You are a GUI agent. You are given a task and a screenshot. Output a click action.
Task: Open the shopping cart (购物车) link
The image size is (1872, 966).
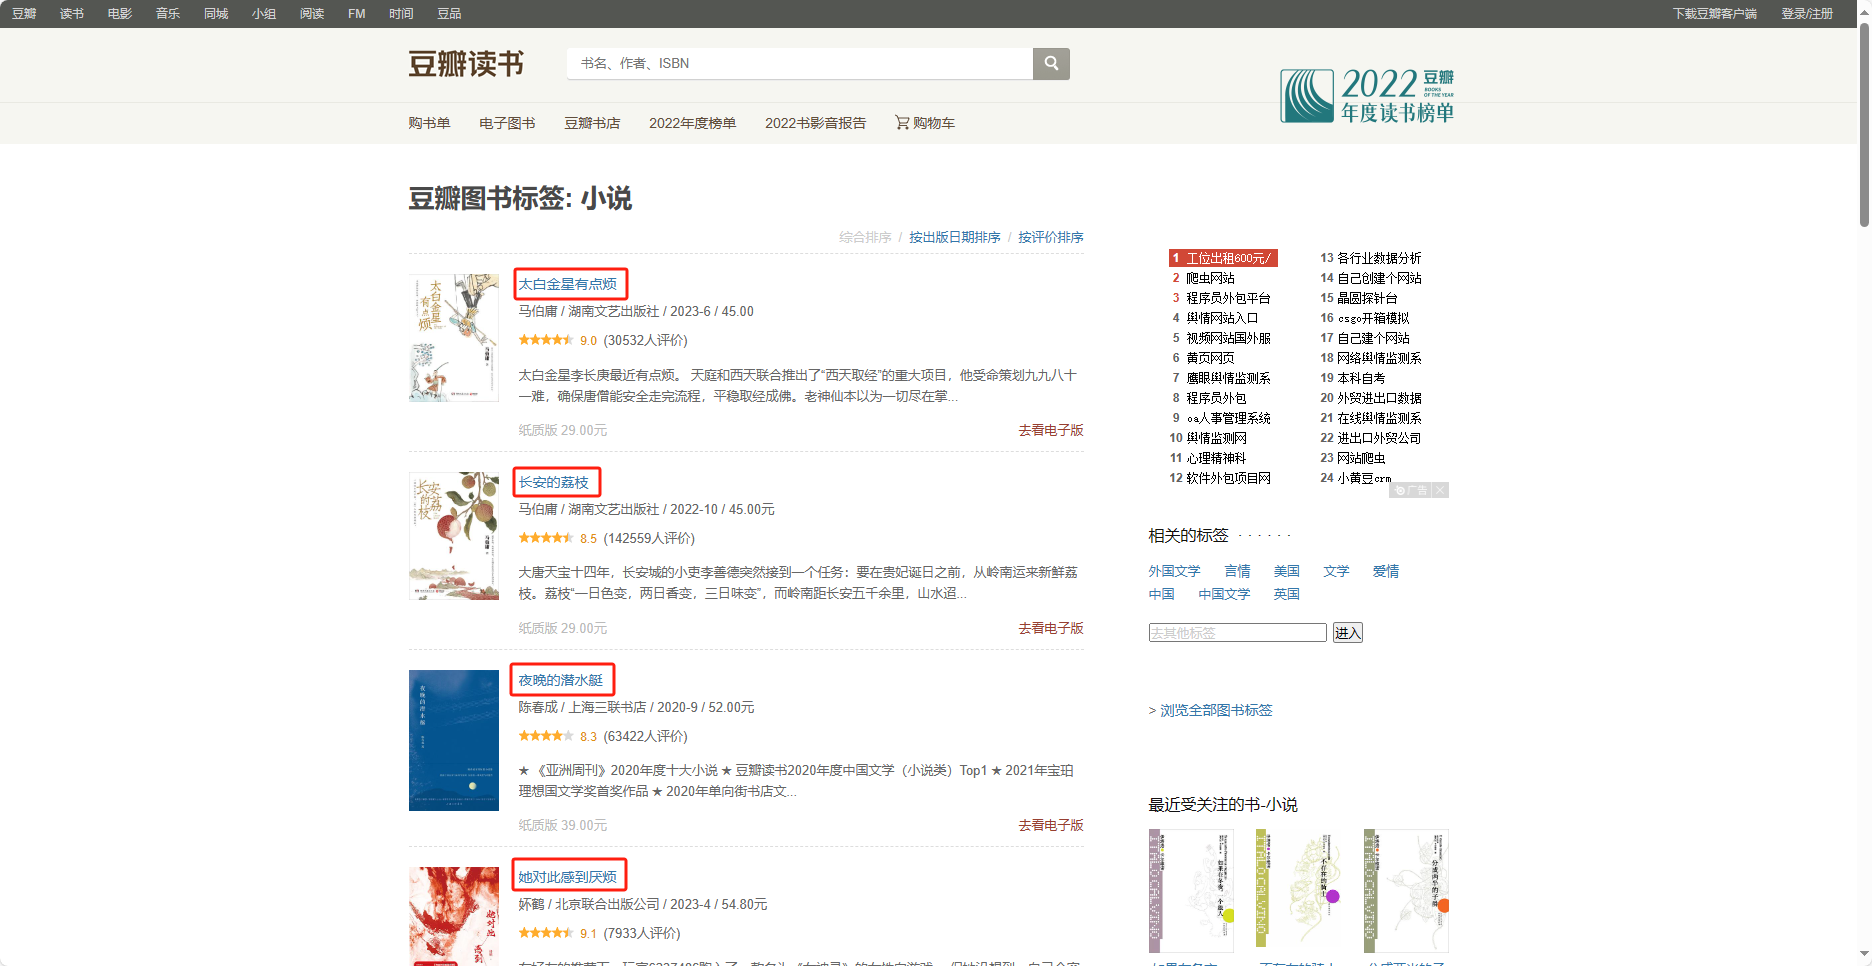coord(925,123)
